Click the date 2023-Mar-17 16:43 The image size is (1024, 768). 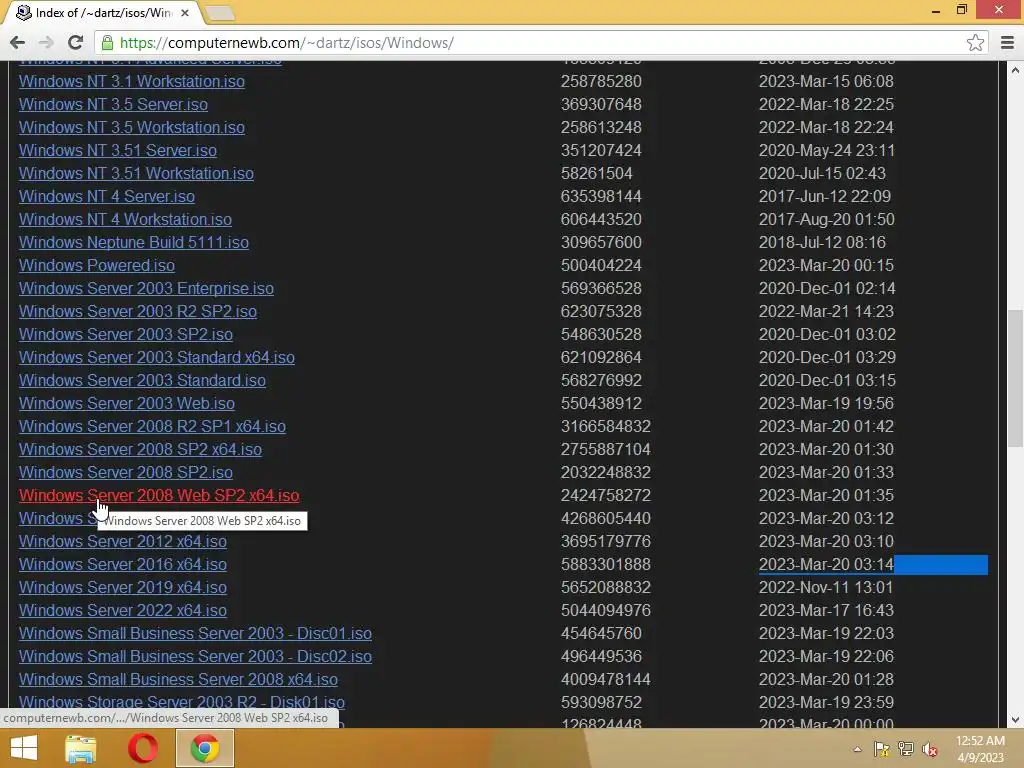[x=825, y=610]
